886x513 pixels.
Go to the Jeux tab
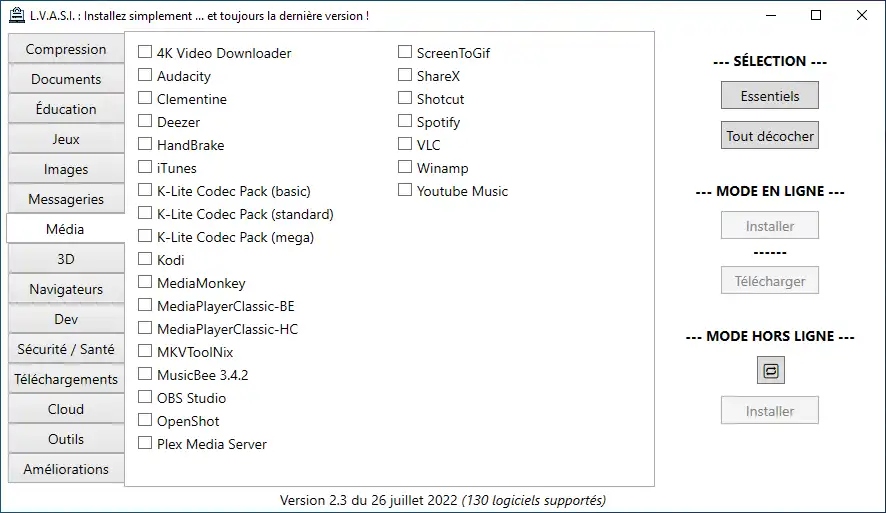66,139
